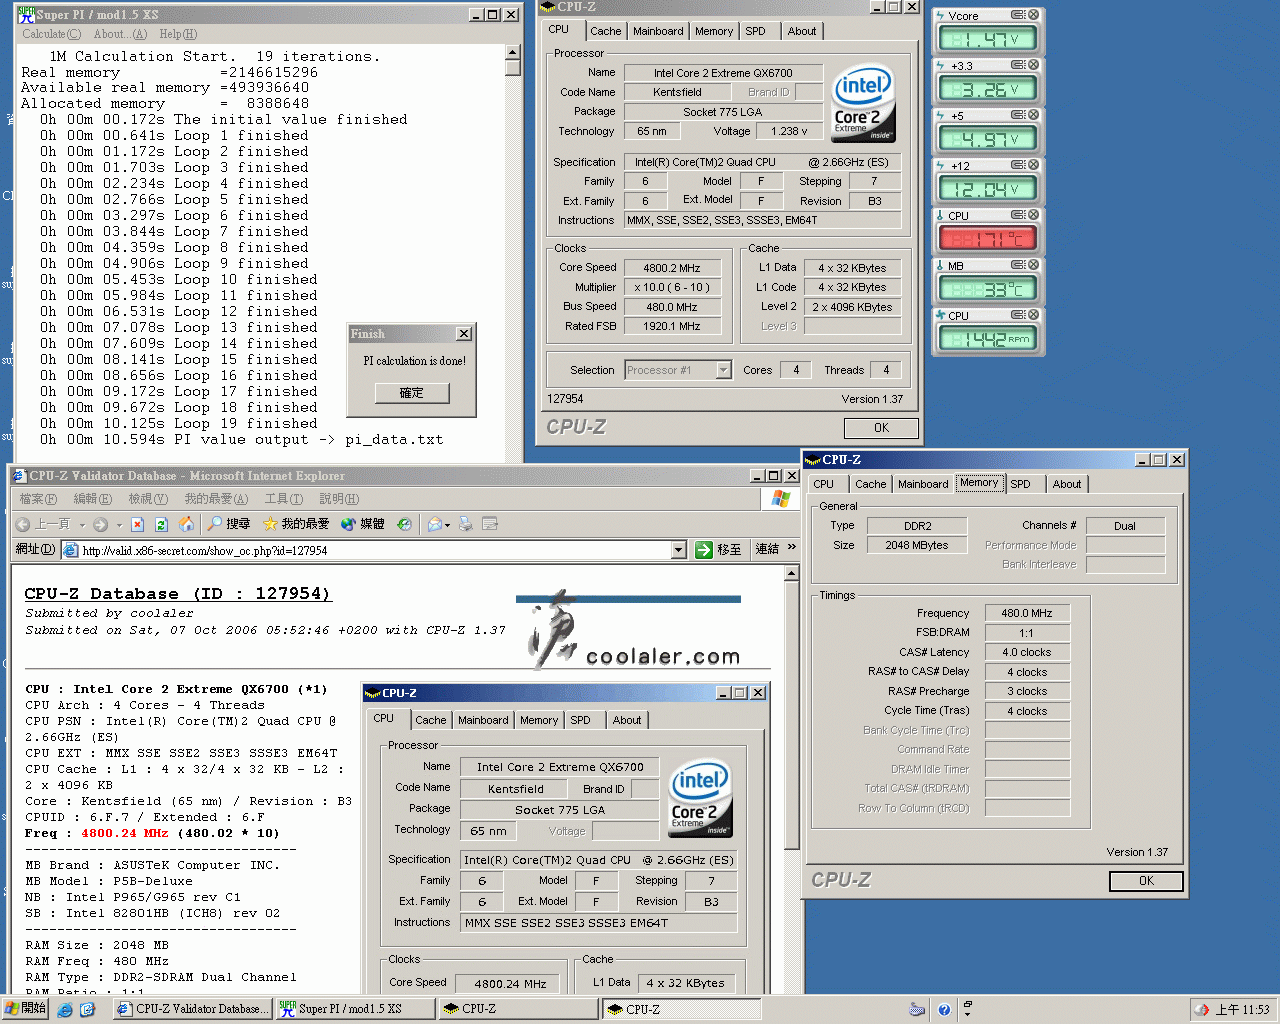Open the 搜尋 (Search) panel in Internet Explorer
The width and height of the screenshot is (1280, 1024).
(225, 523)
